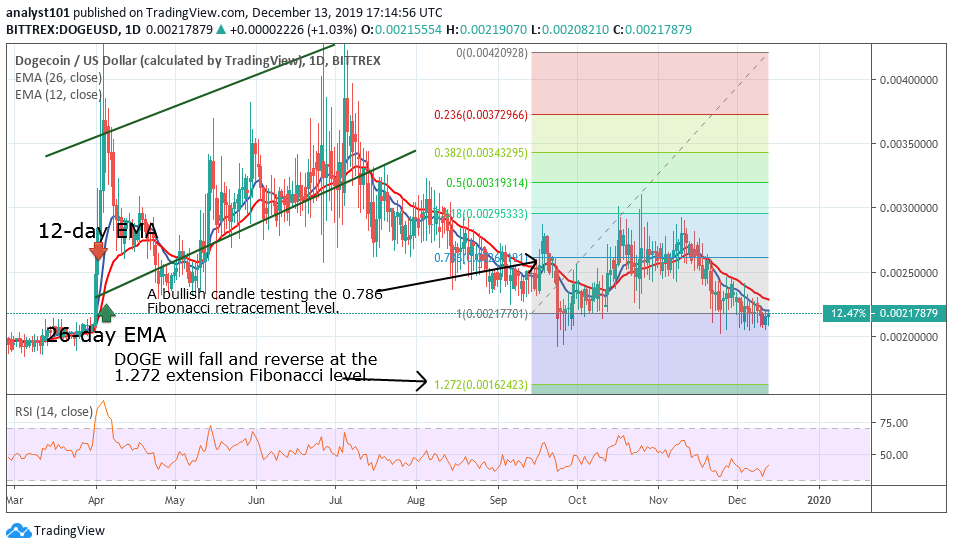This screenshot has height=549, width=953.
Task: Select the 0.236 Fibonacci level label
Action: pos(480,115)
